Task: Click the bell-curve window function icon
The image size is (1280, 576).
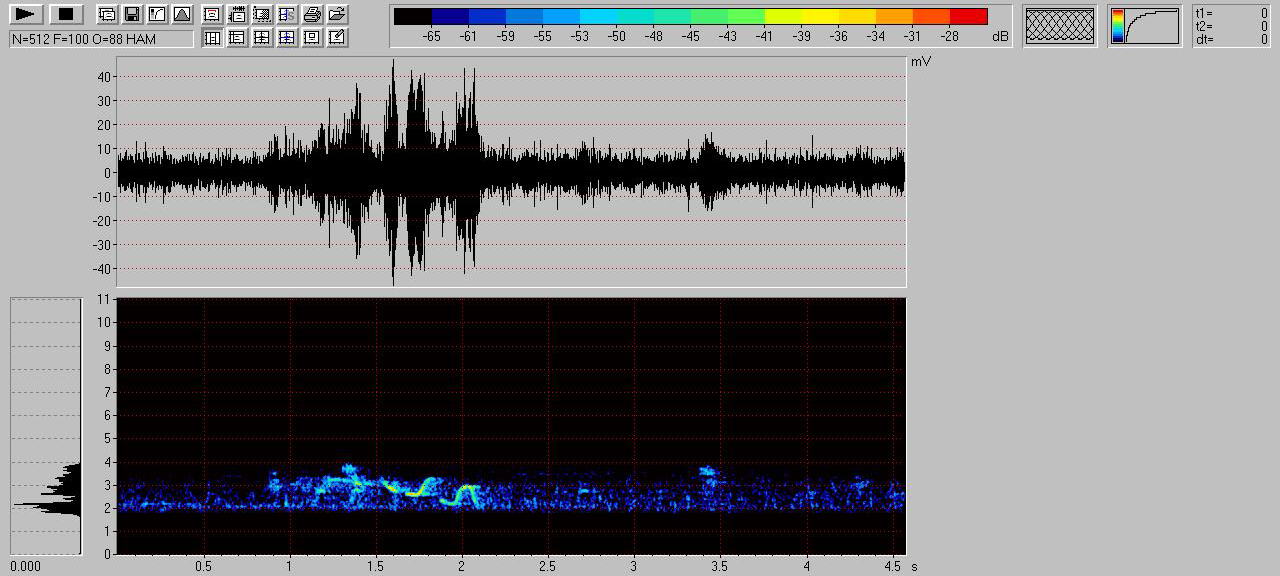Action: click(x=181, y=14)
